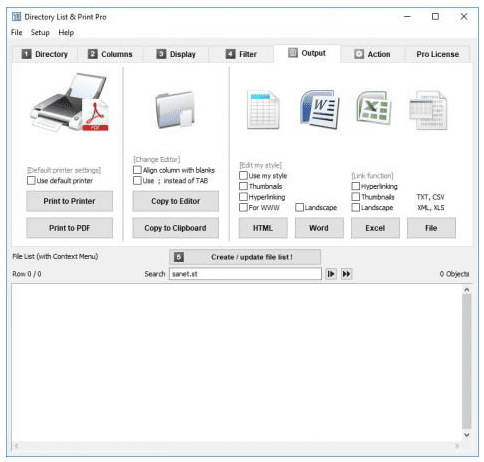Click Create / update file list button
Screen dimensions: 484x462
coord(245,257)
